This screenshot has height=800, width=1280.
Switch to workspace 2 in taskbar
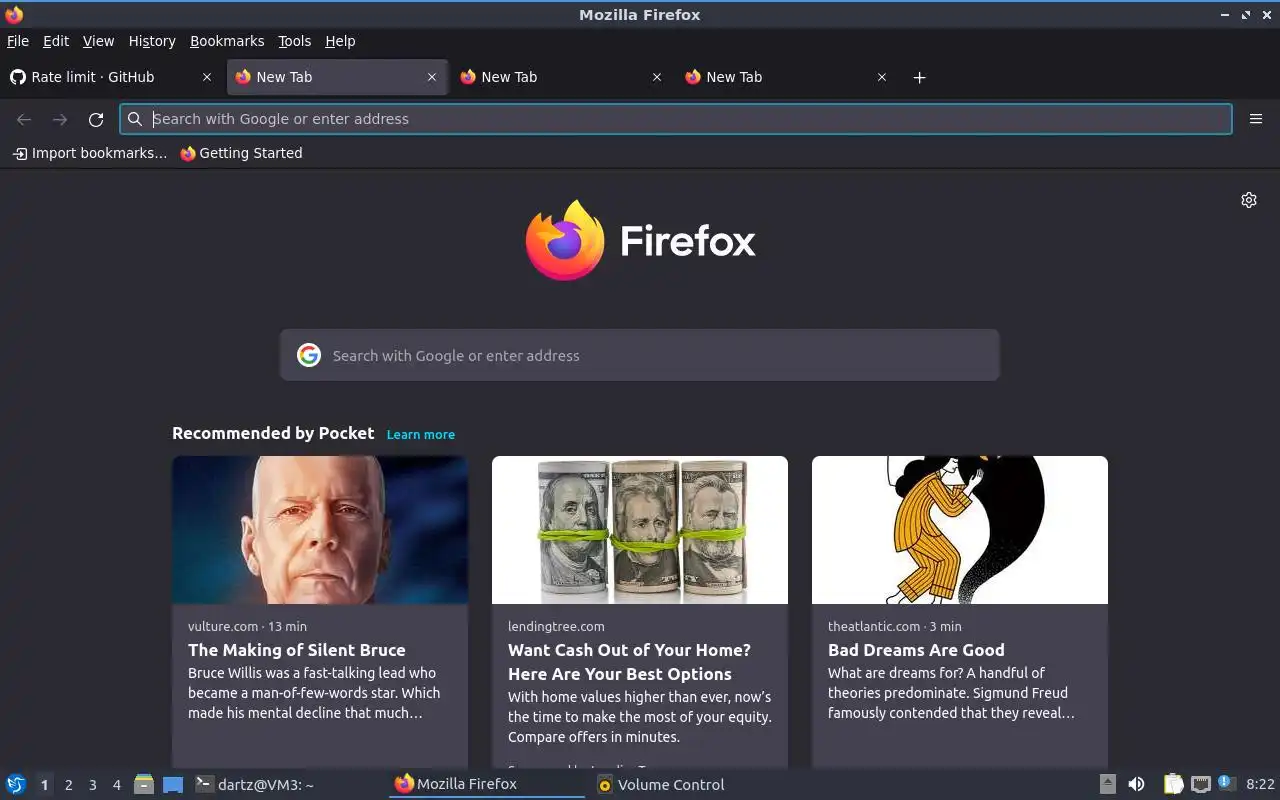coord(68,785)
